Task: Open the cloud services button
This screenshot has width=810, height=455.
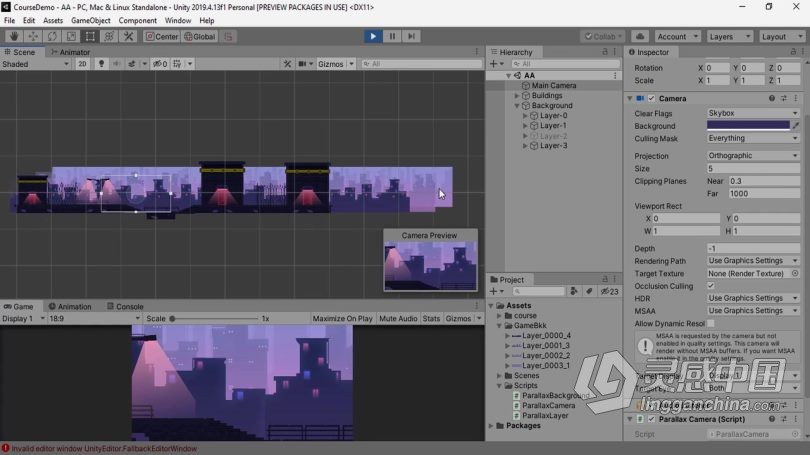Action: click(640, 37)
